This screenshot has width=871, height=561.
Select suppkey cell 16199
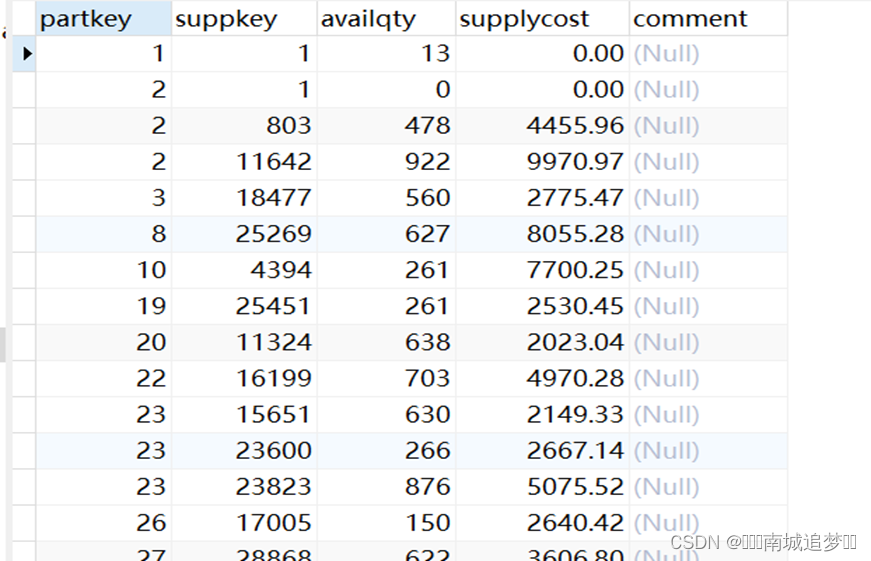(244, 378)
